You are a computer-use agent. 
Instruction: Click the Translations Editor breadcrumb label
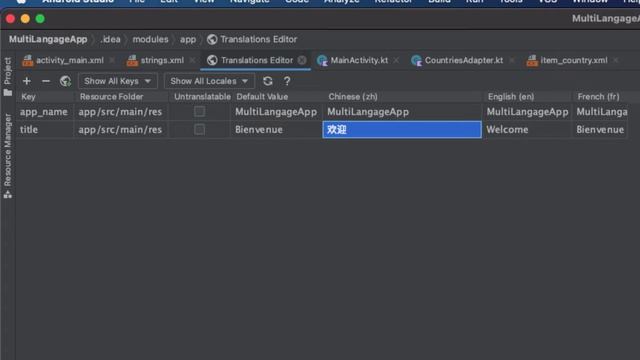pyautogui.click(x=259, y=39)
